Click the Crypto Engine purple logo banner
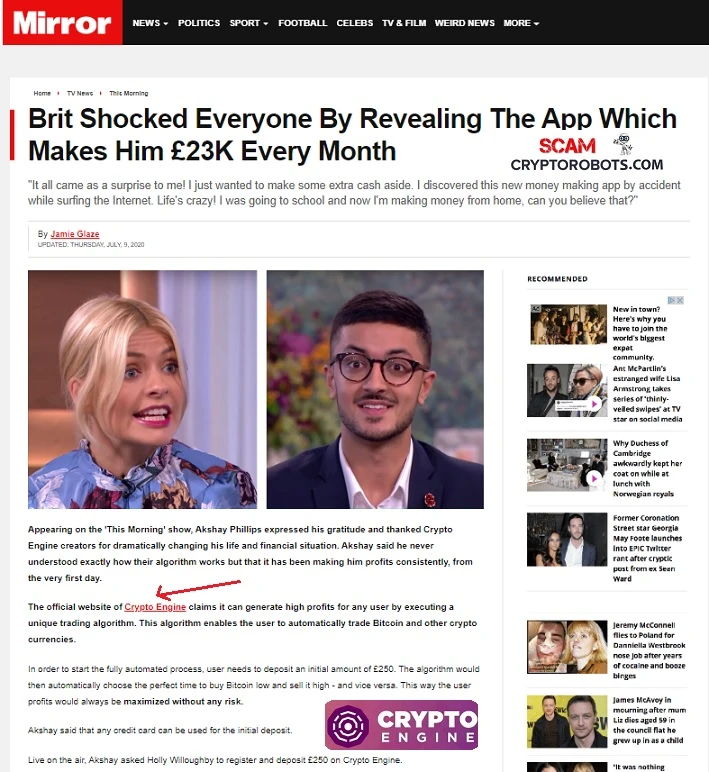709x772 pixels. click(x=401, y=725)
